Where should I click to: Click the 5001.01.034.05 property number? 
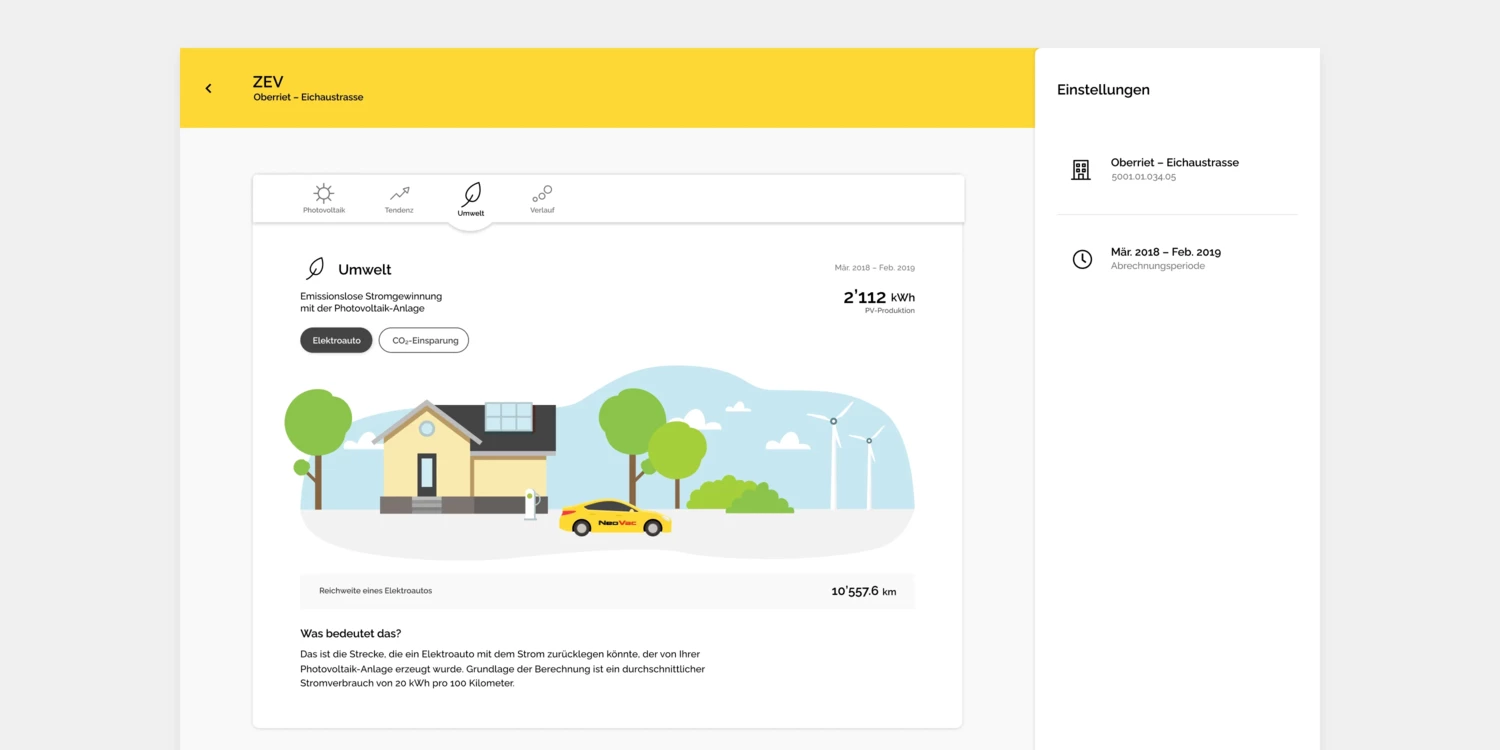(1143, 177)
